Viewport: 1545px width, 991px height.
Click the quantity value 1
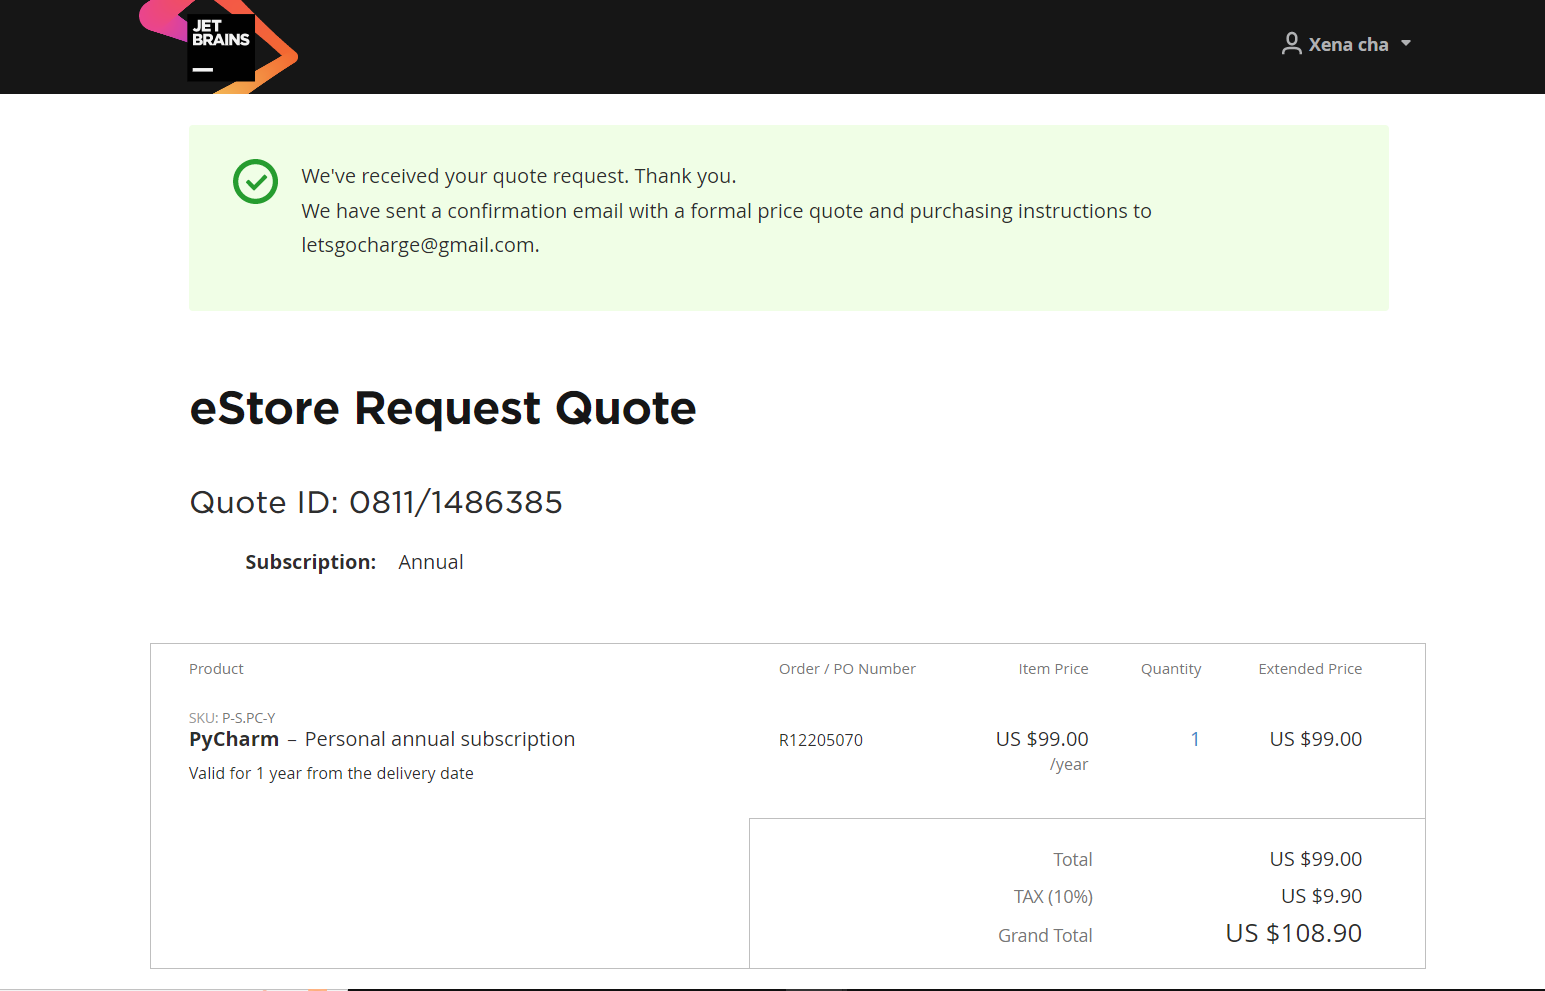(x=1195, y=739)
